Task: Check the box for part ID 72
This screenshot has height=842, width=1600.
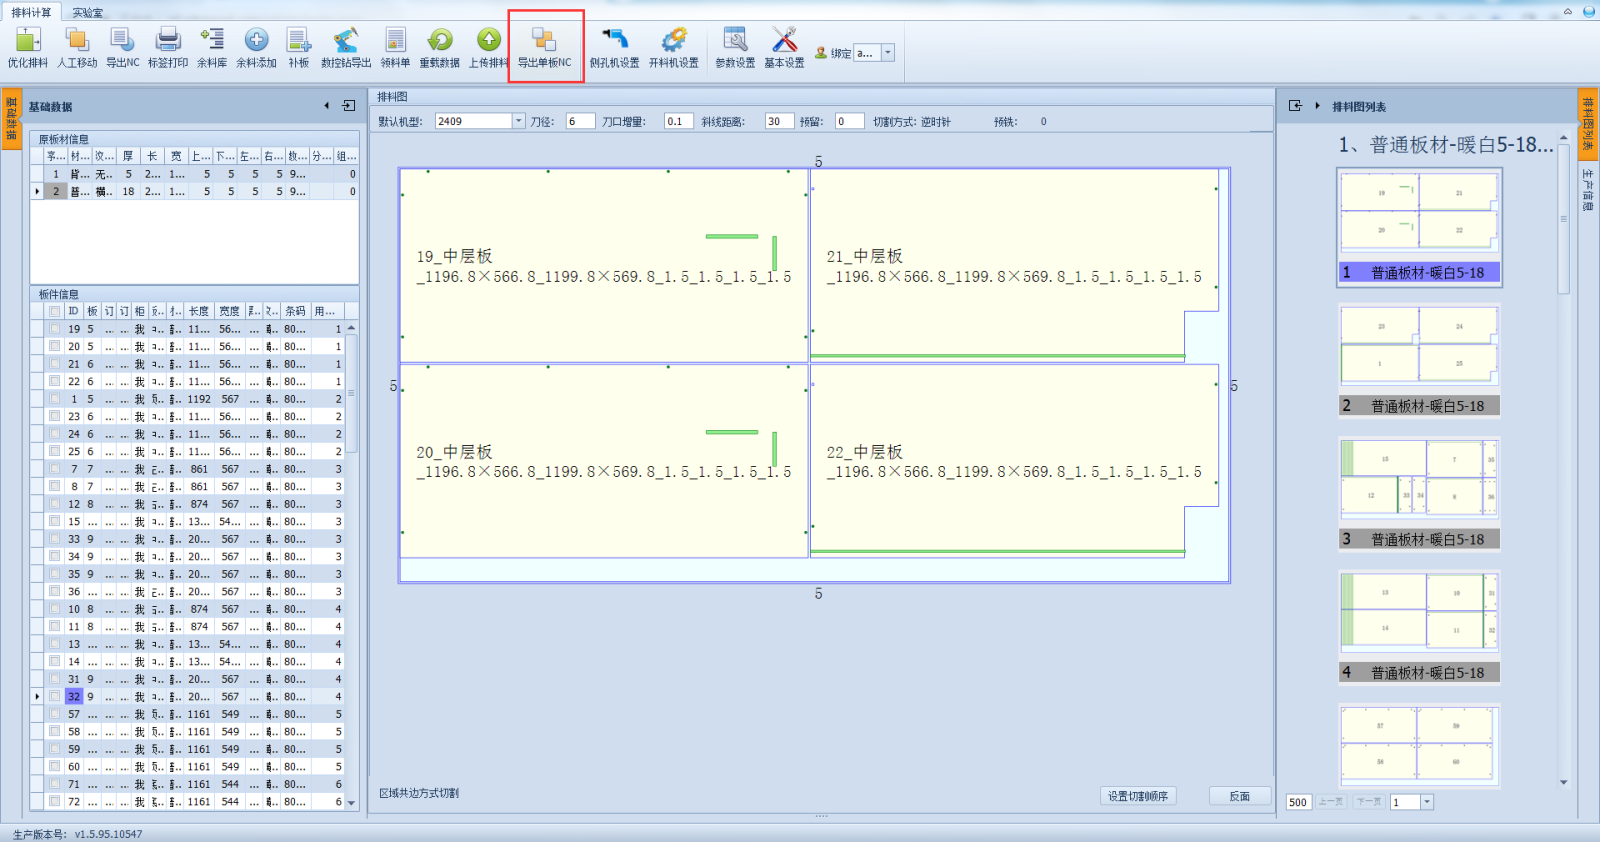Action: pyautogui.click(x=55, y=801)
